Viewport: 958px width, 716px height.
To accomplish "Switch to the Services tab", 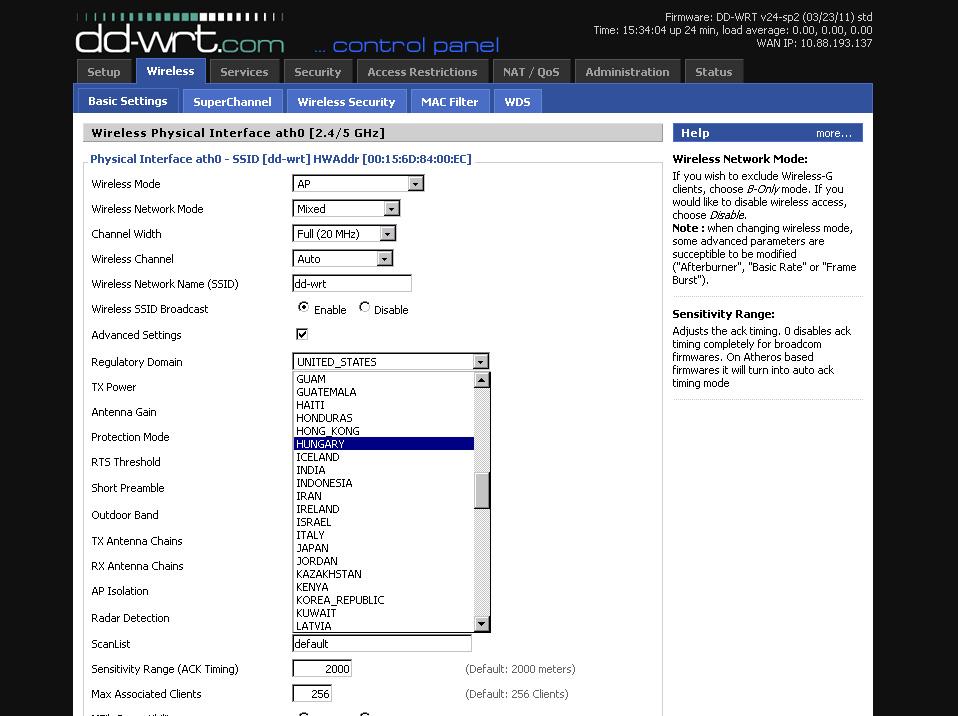I will (x=244, y=71).
